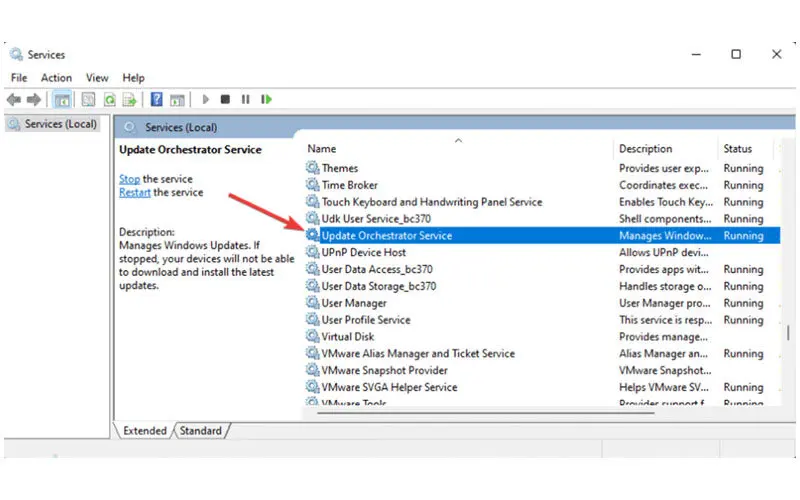This screenshot has width=800, height=500.
Task: Open the Properties toolbar icon
Action: (88, 99)
